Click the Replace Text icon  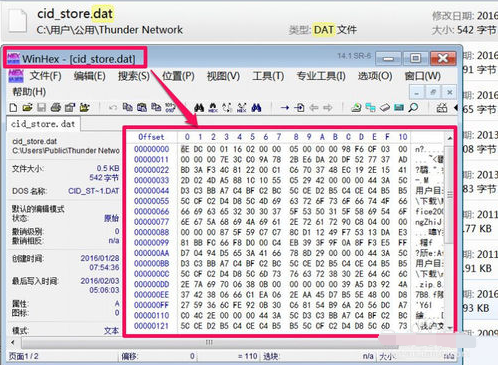tap(227, 107)
